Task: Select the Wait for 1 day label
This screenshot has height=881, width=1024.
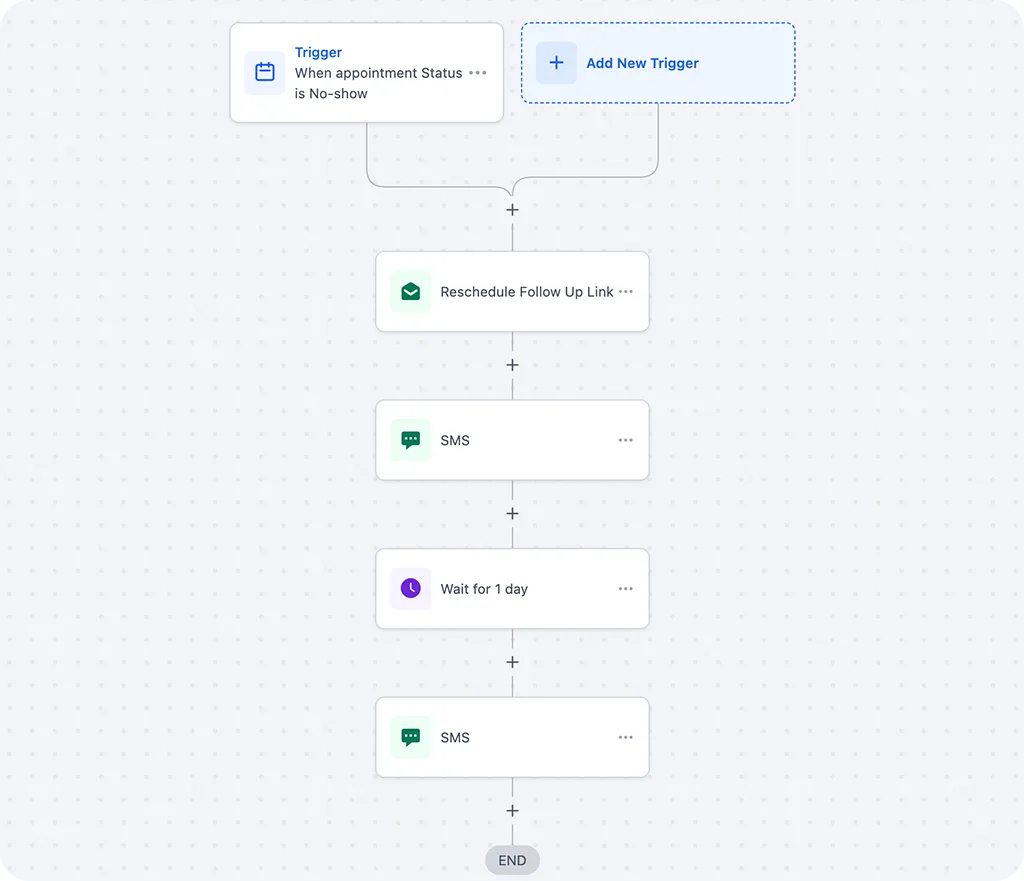Action: pyautogui.click(x=484, y=589)
